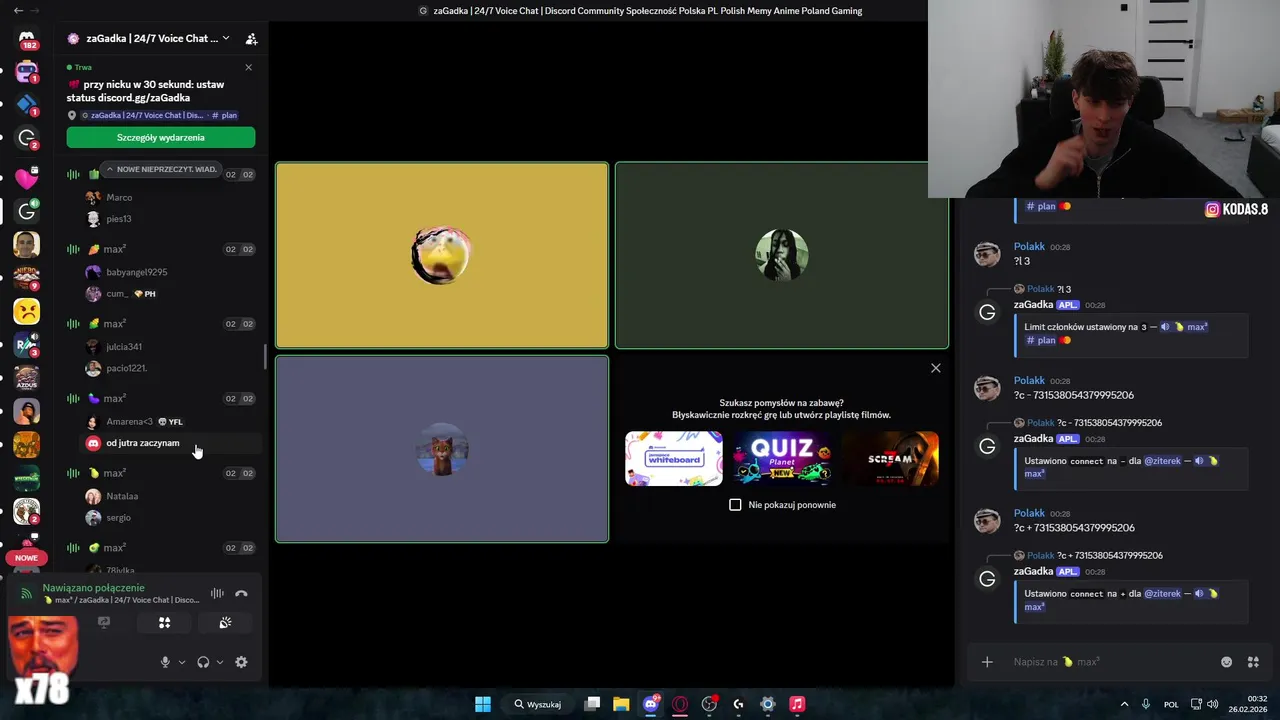Open server with angry emoji icon
The height and width of the screenshot is (720, 1280).
(27, 311)
